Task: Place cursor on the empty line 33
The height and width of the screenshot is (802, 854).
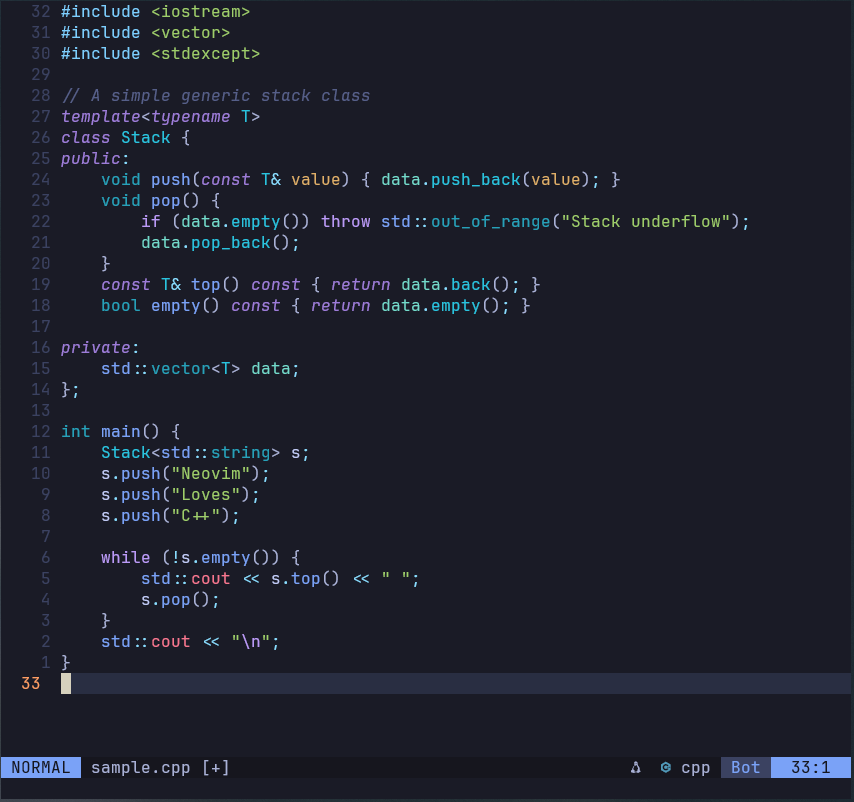Action: click(x=400, y=684)
